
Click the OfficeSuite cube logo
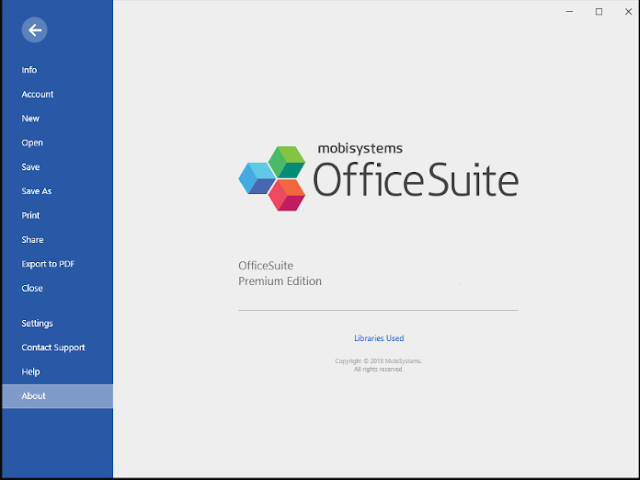point(272,178)
